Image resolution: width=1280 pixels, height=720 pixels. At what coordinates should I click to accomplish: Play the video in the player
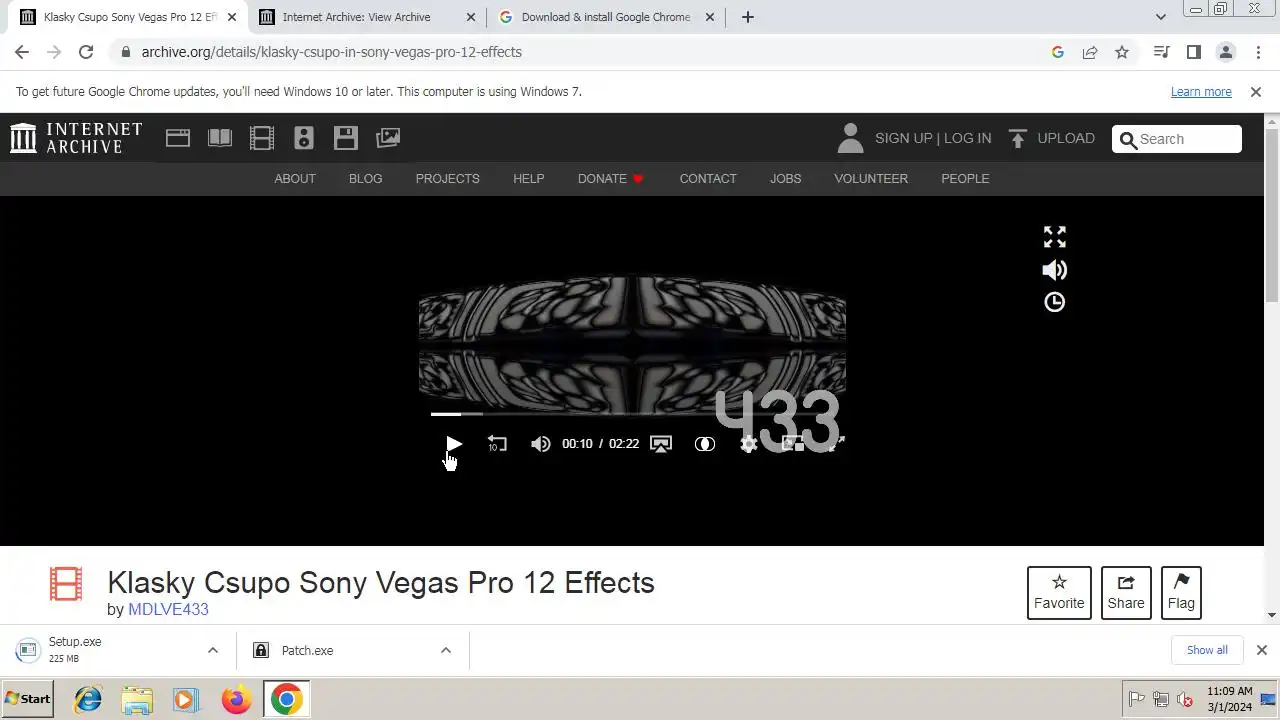tap(453, 444)
